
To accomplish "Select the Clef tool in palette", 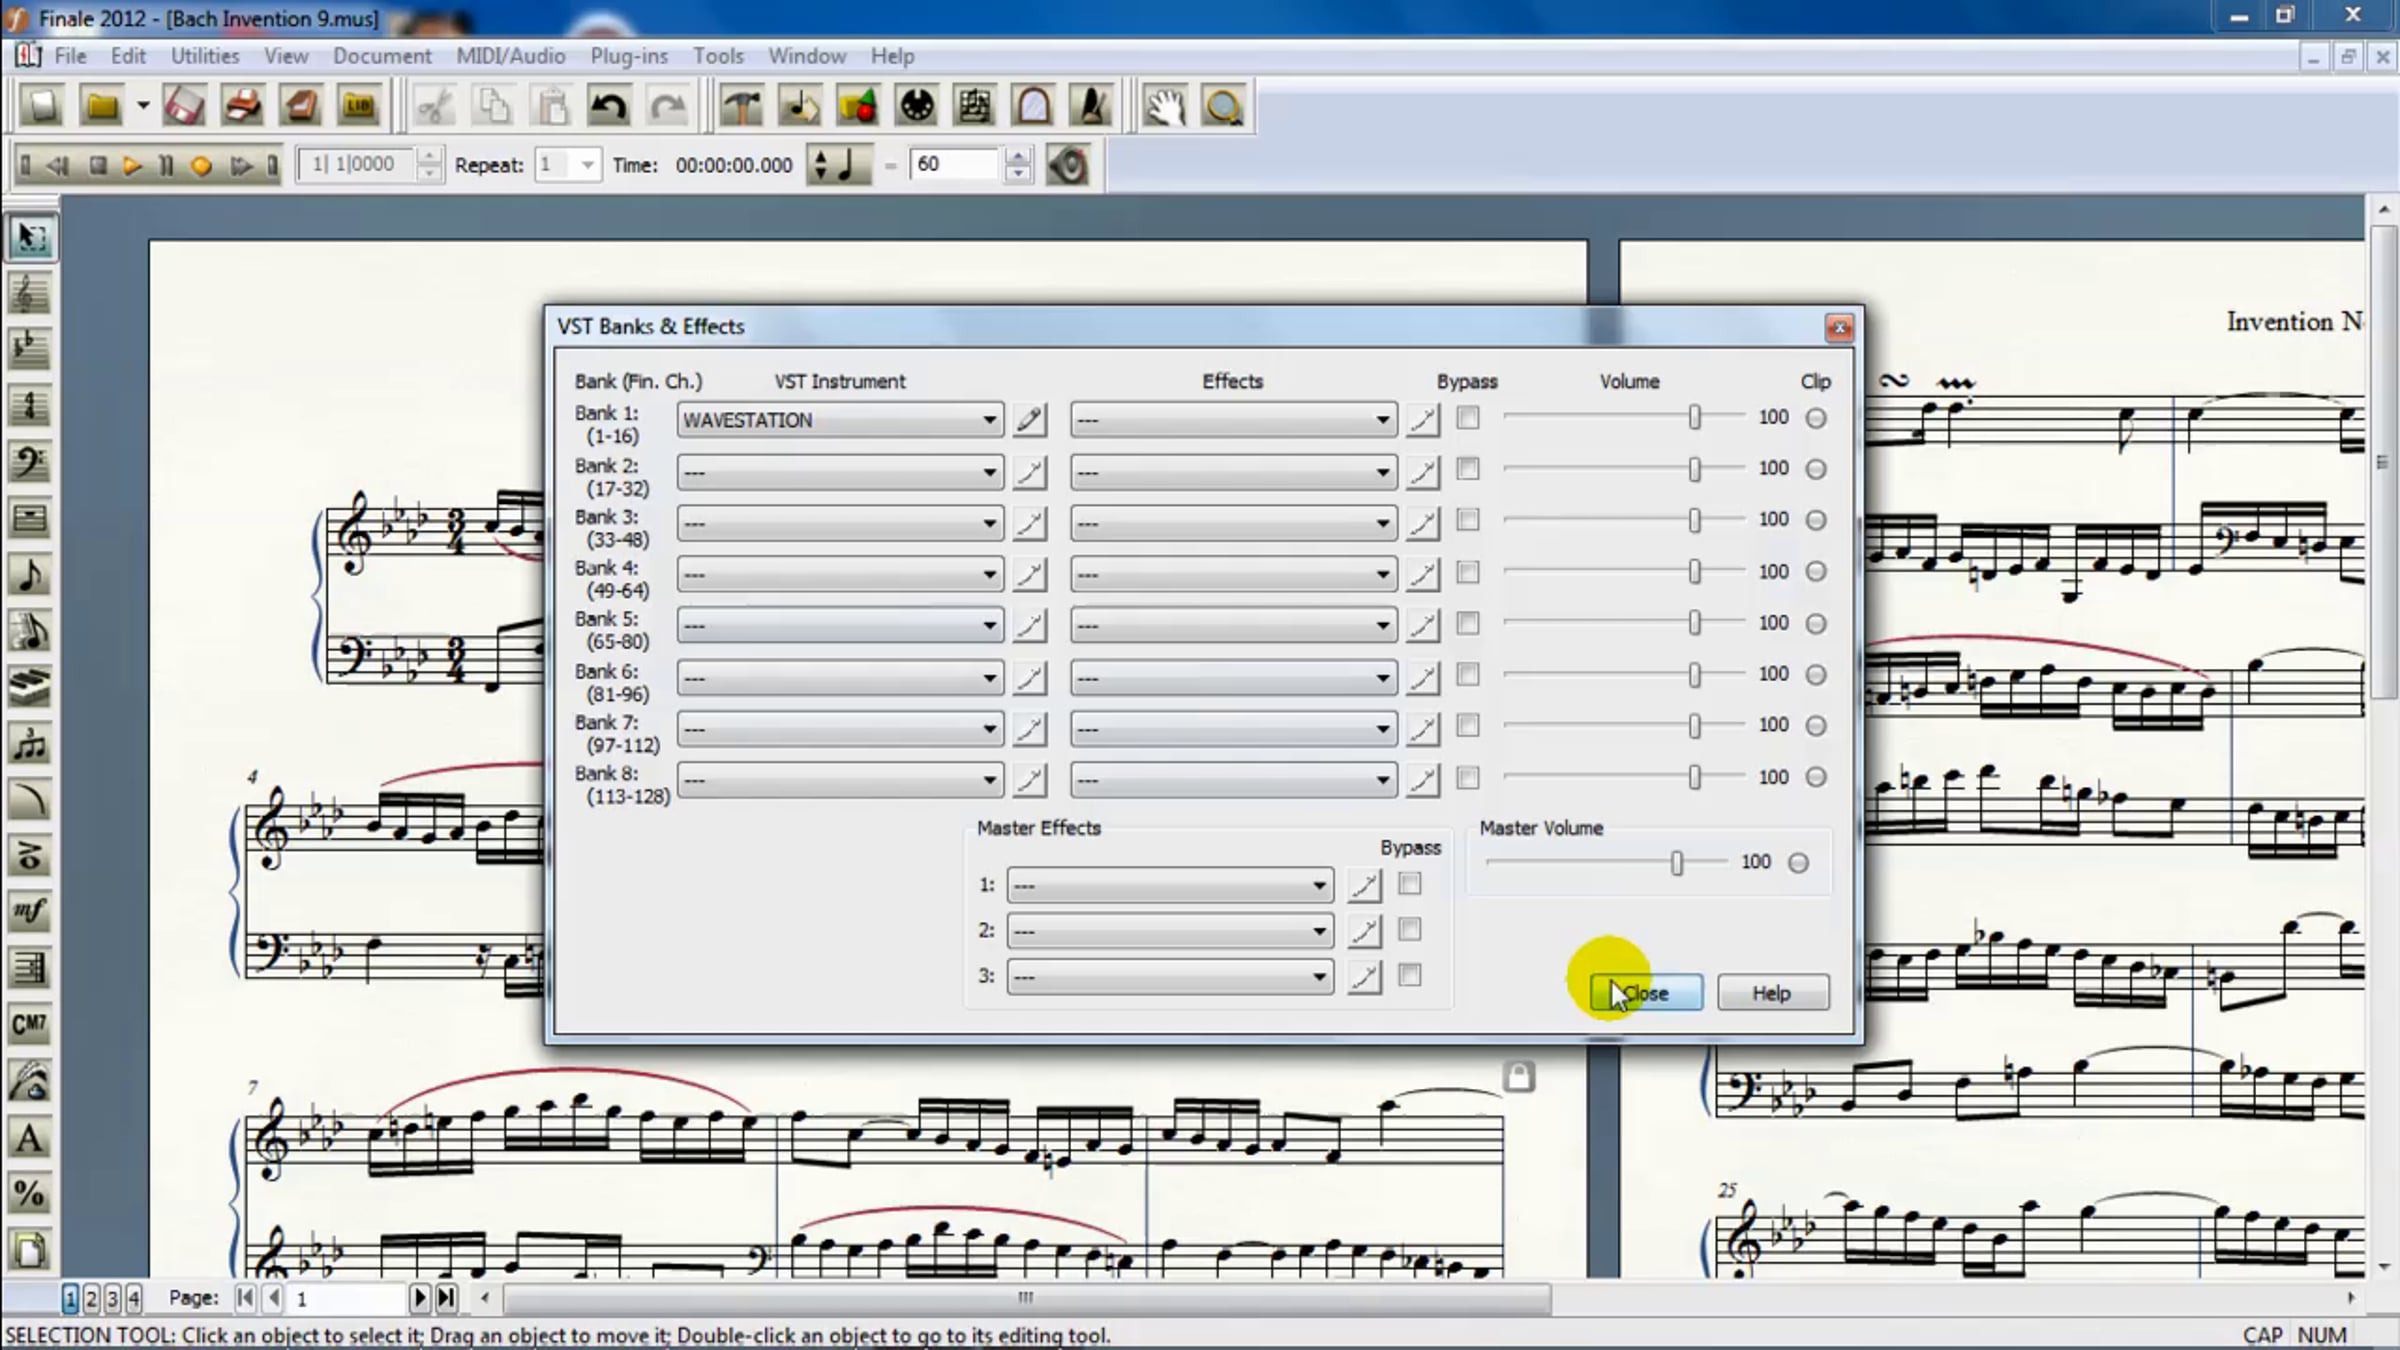I will point(29,462).
